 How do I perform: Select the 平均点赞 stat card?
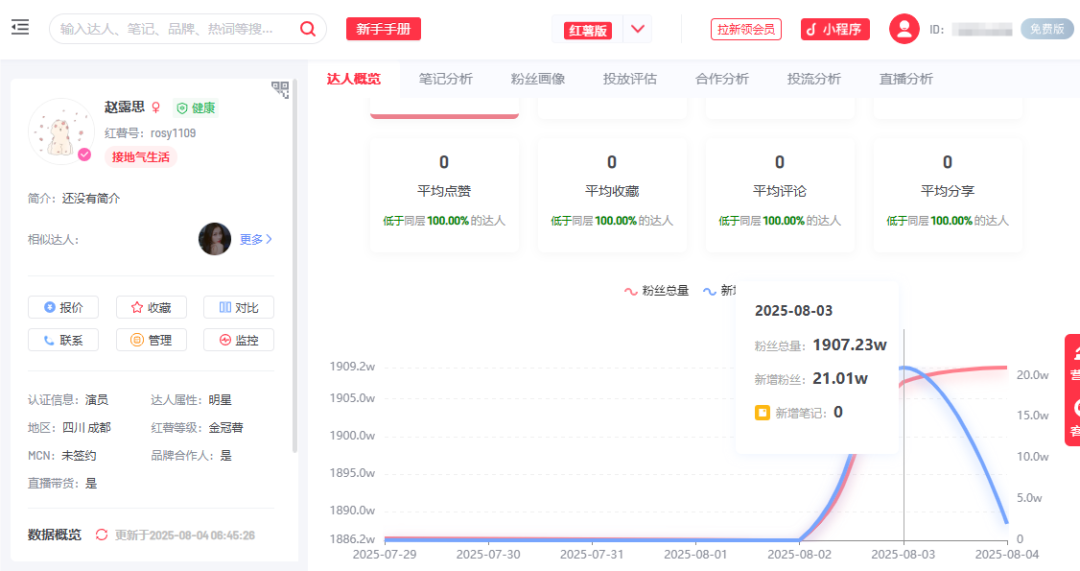point(444,194)
